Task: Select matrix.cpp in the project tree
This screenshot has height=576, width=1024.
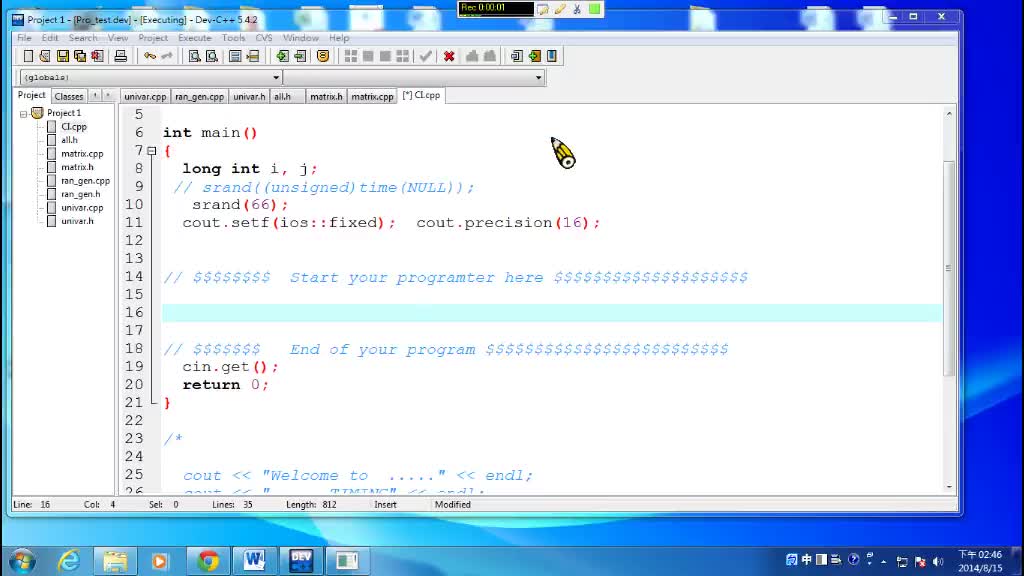Action: click(82, 154)
